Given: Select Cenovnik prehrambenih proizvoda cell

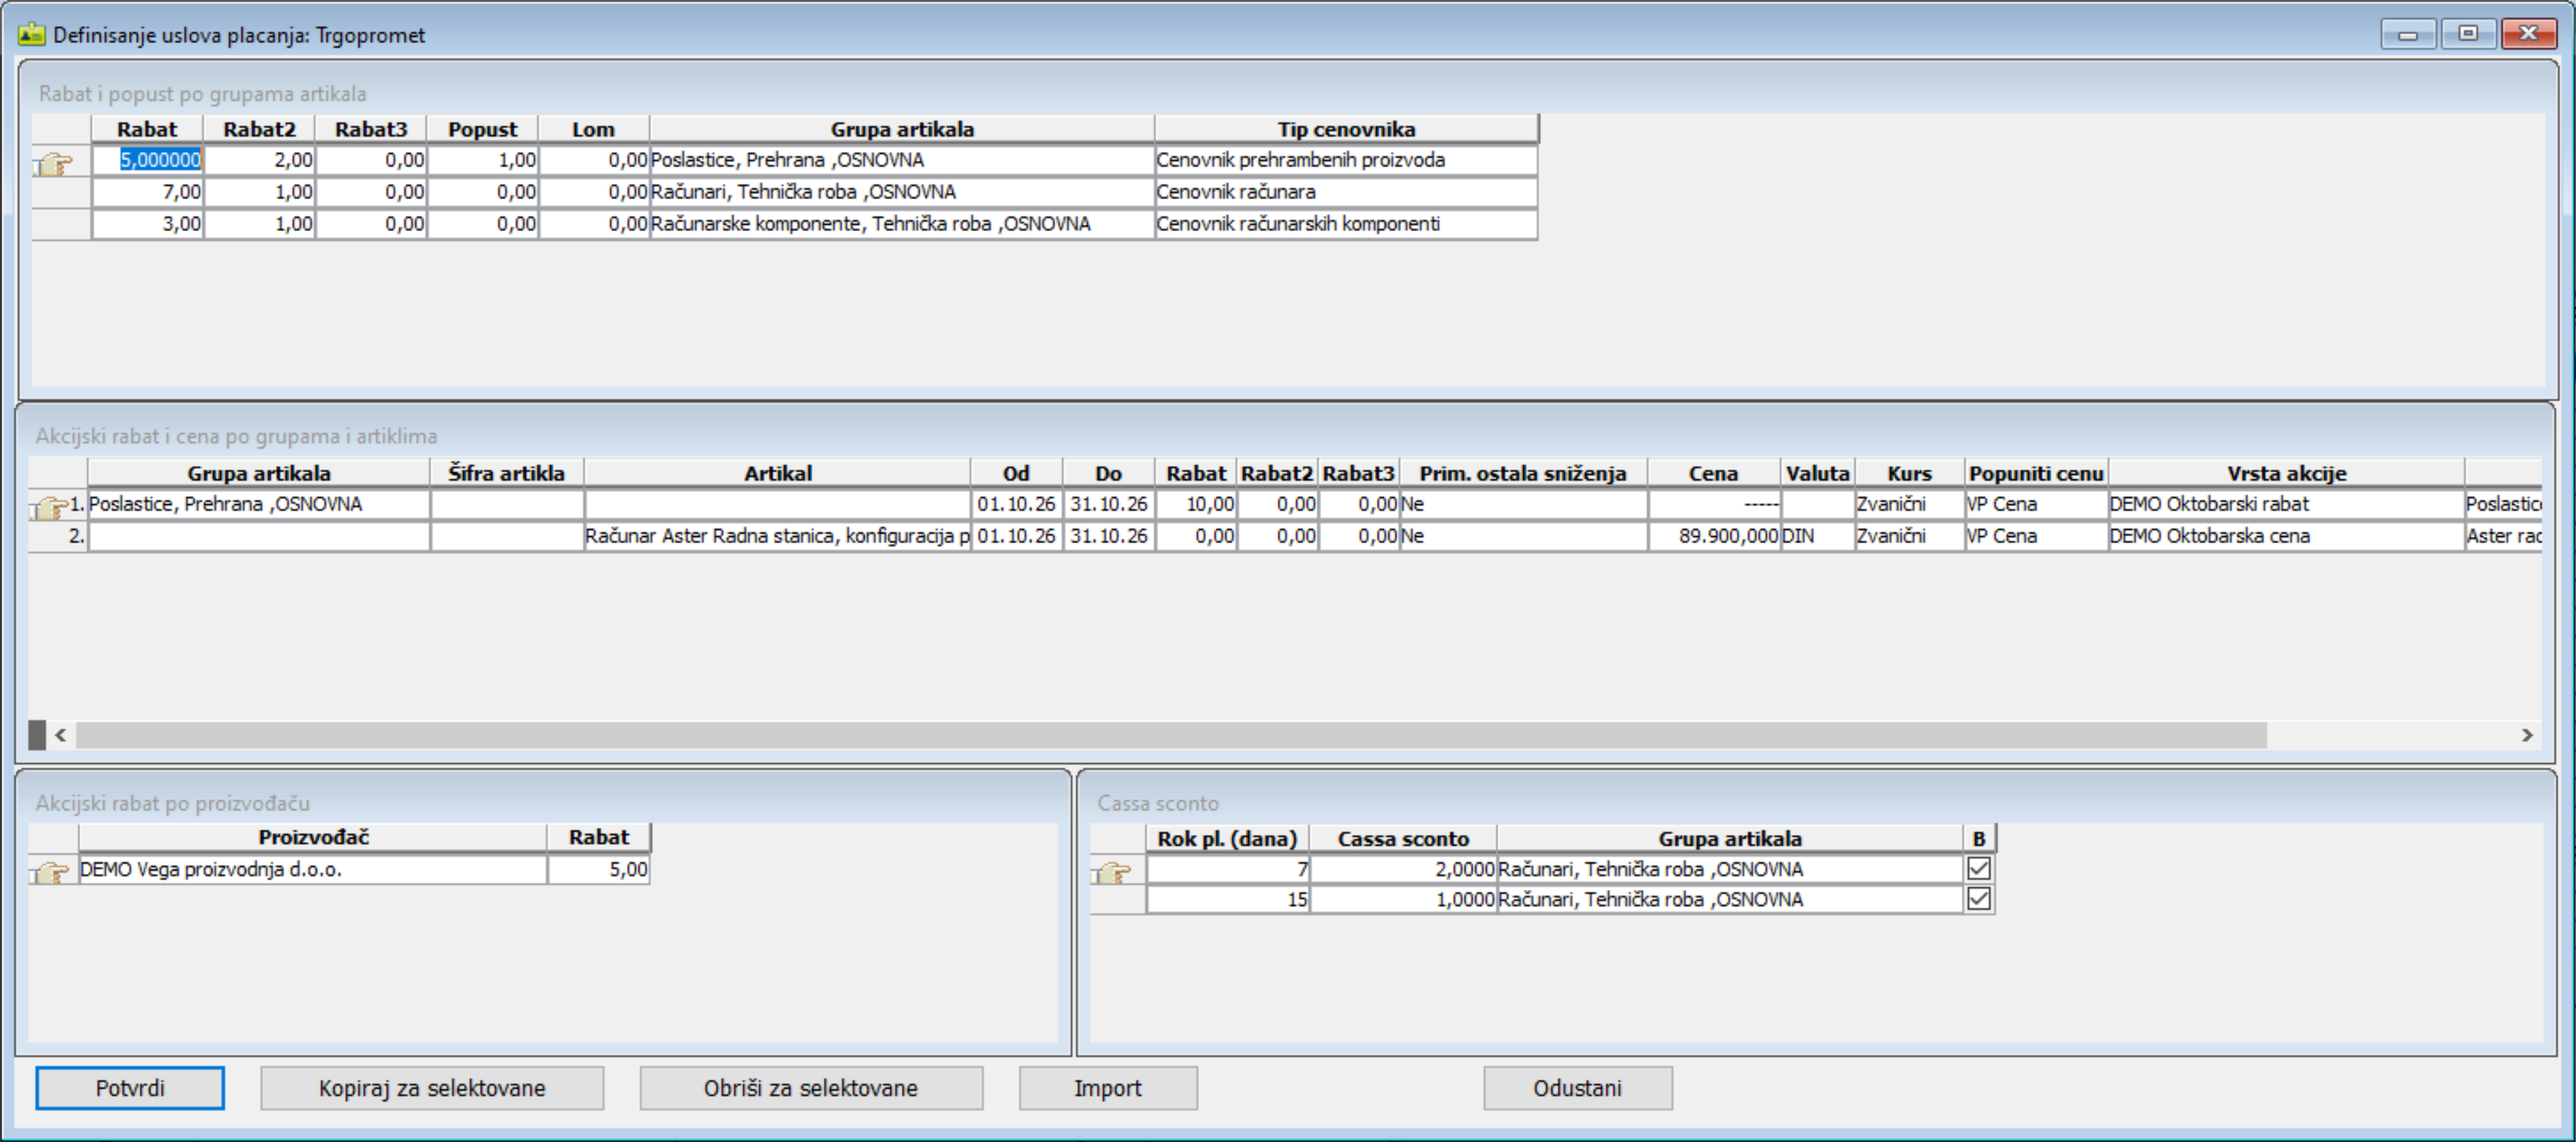Looking at the screenshot, I should (1346, 160).
